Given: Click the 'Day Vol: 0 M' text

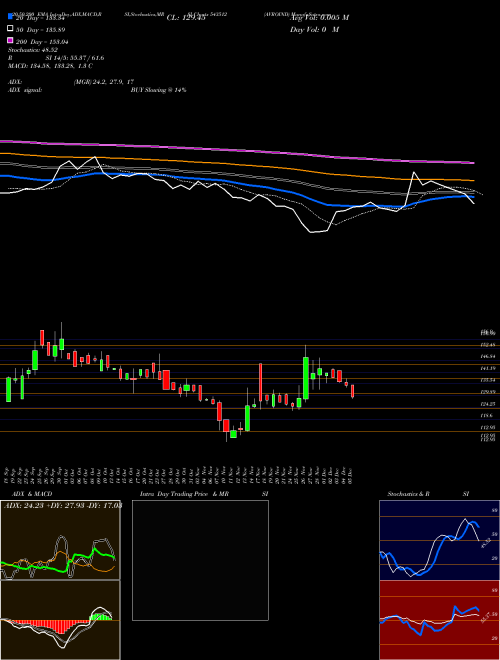Looking at the screenshot, I should click(314, 30).
